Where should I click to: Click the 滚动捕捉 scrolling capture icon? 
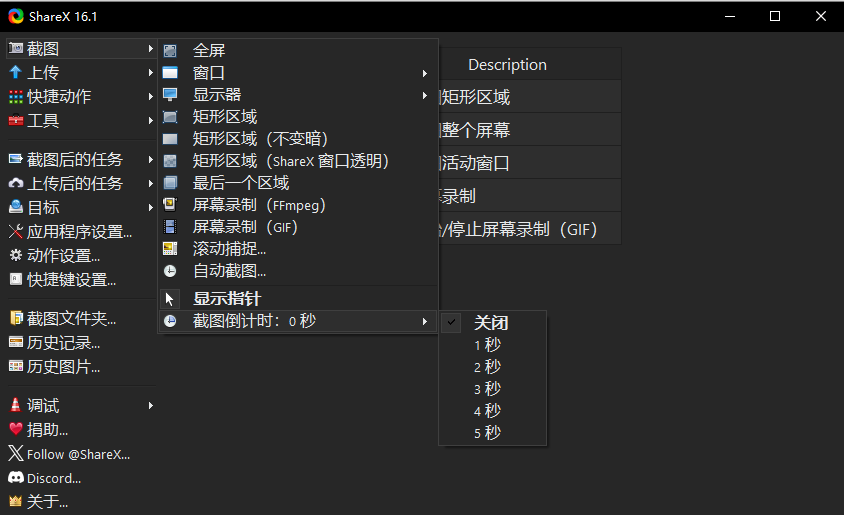click(170, 249)
